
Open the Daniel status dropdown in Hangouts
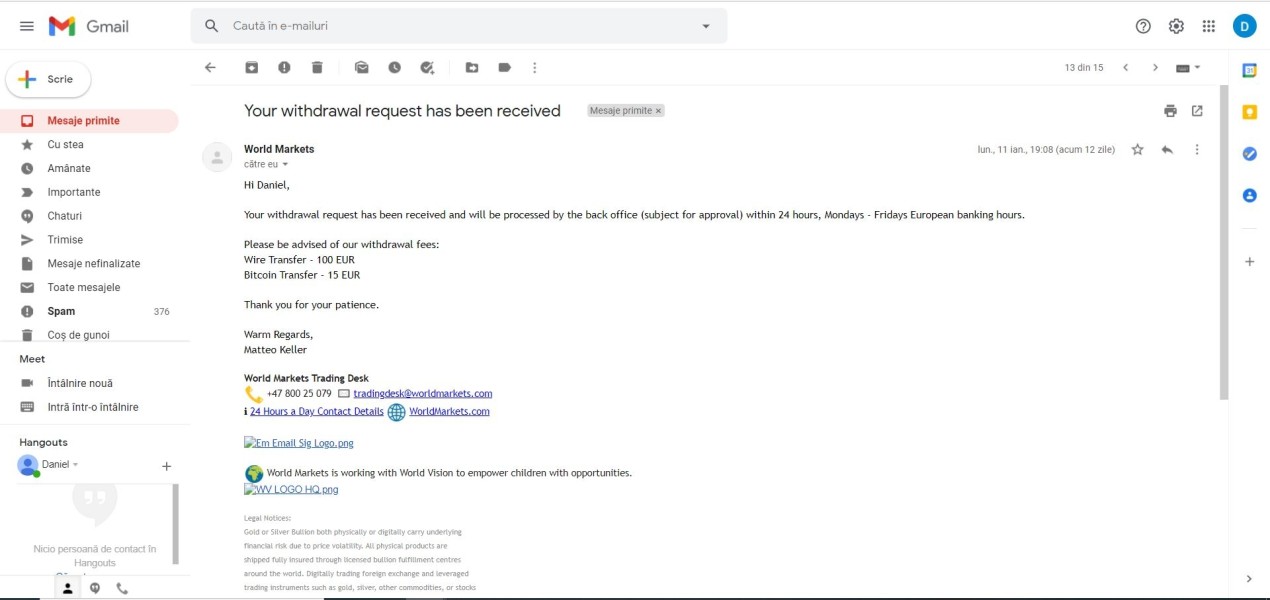point(75,465)
